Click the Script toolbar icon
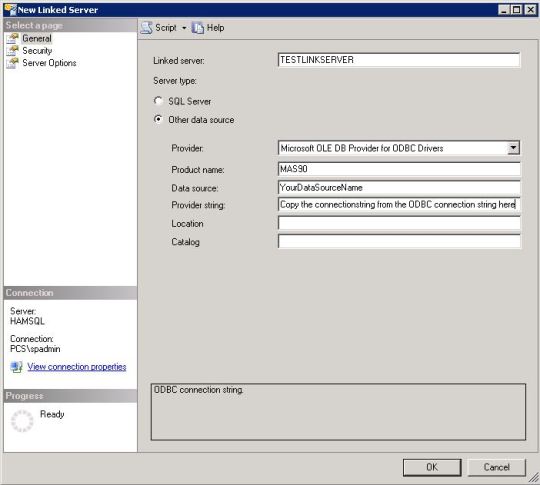540x485 pixels. pyautogui.click(x=146, y=28)
